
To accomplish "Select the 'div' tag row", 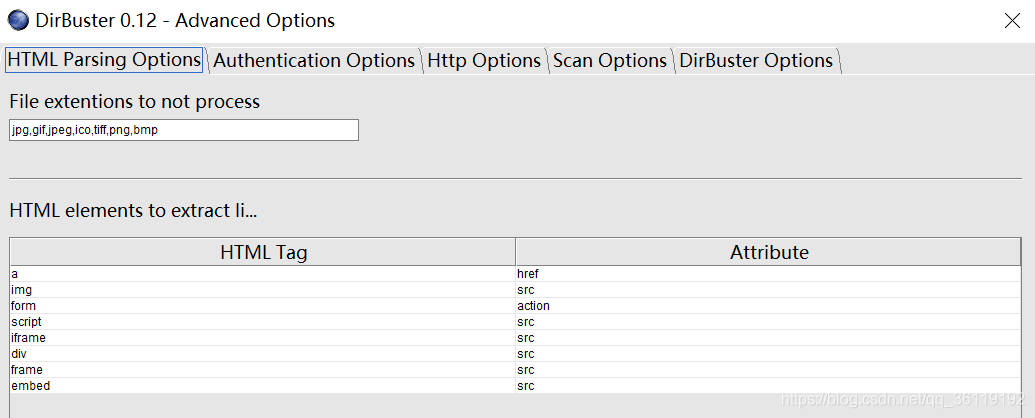I will pyautogui.click(x=262, y=354).
